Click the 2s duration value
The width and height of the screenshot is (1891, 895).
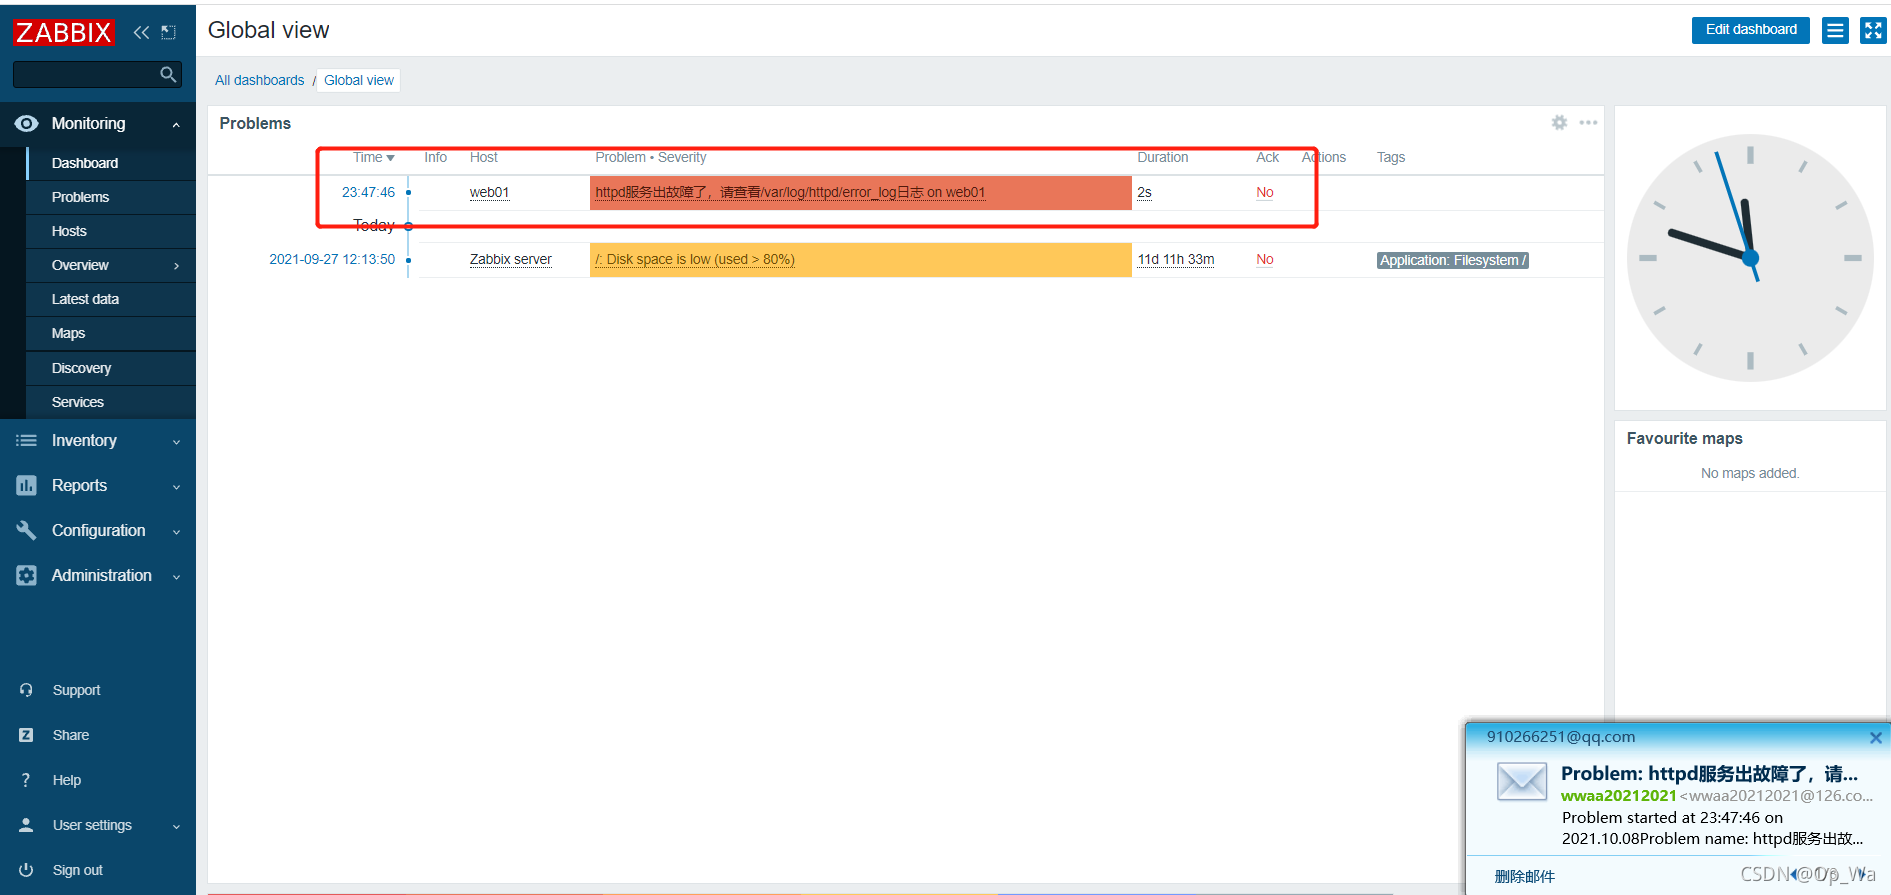(1144, 192)
